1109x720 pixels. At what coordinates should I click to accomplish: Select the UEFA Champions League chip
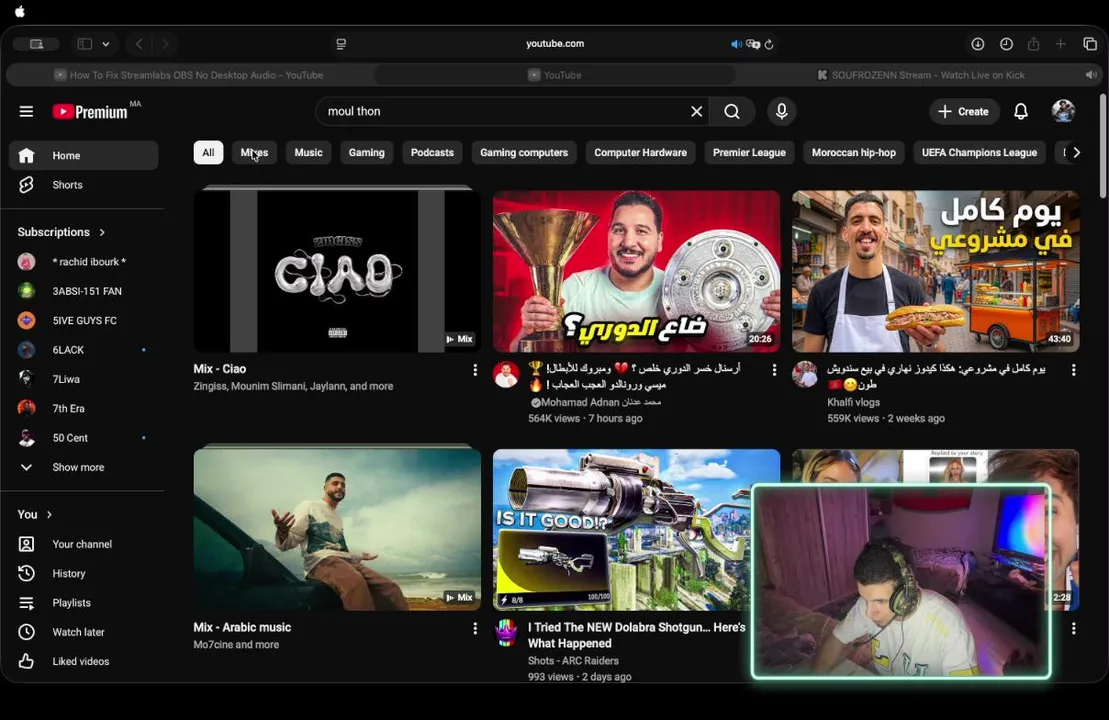click(x=979, y=153)
